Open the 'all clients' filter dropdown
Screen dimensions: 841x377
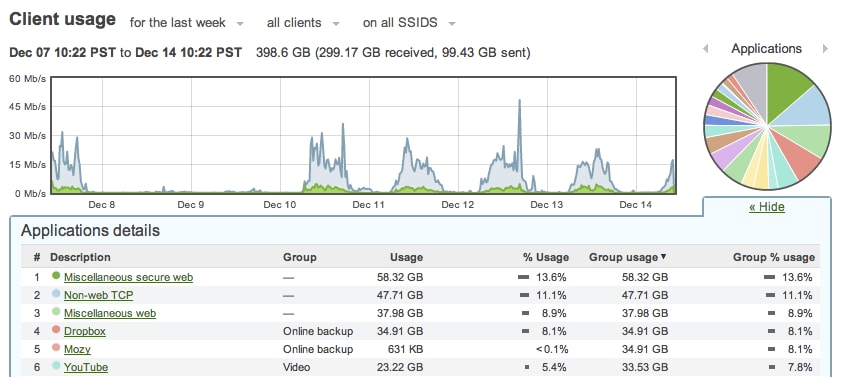click(303, 23)
